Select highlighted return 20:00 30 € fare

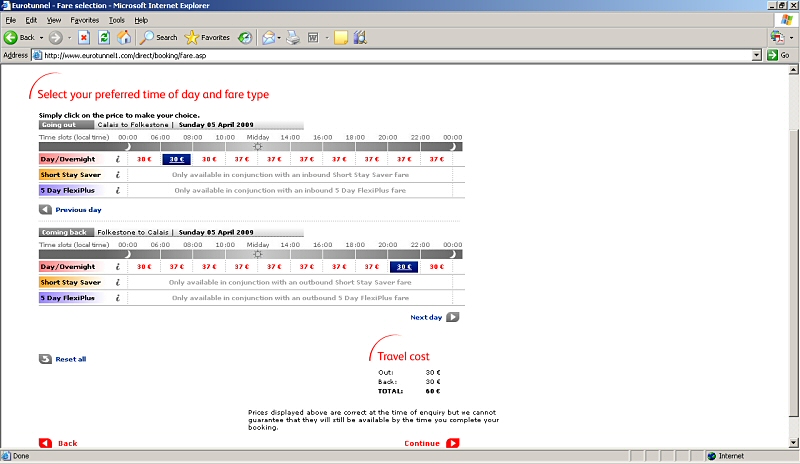[x=404, y=266]
